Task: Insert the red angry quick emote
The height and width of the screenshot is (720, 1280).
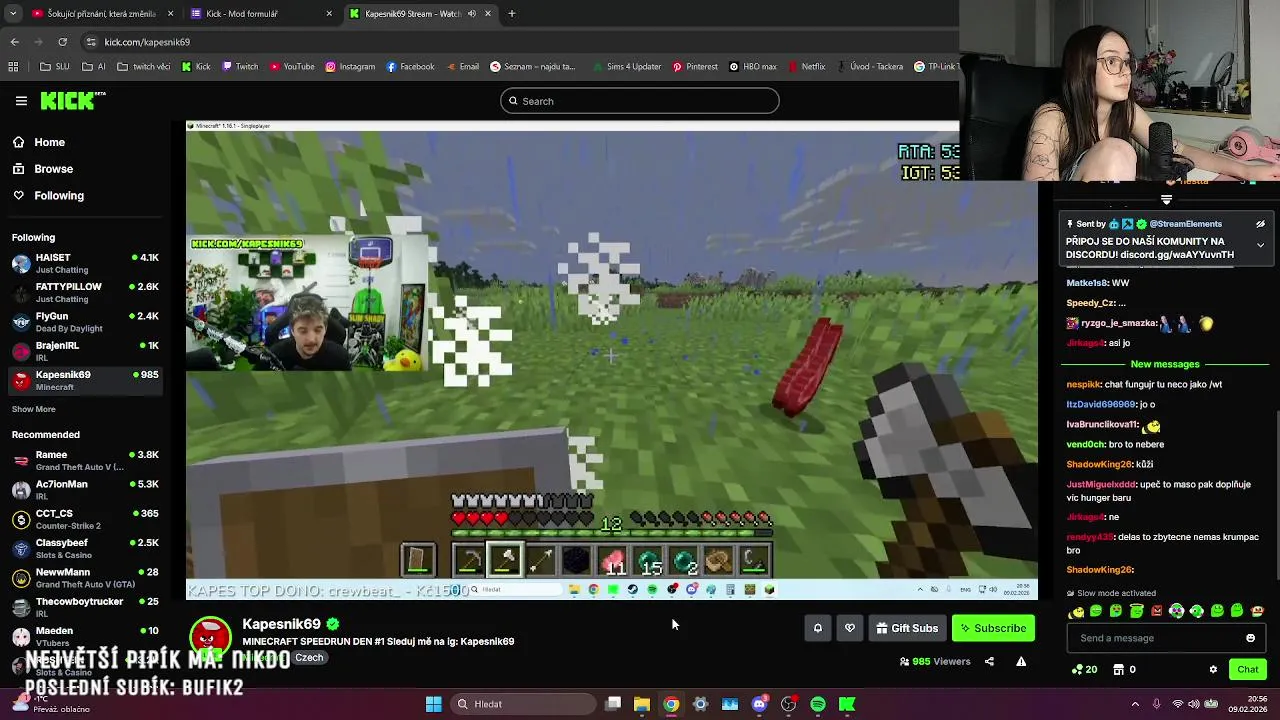Action: pyautogui.click(x=1157, y=611)
